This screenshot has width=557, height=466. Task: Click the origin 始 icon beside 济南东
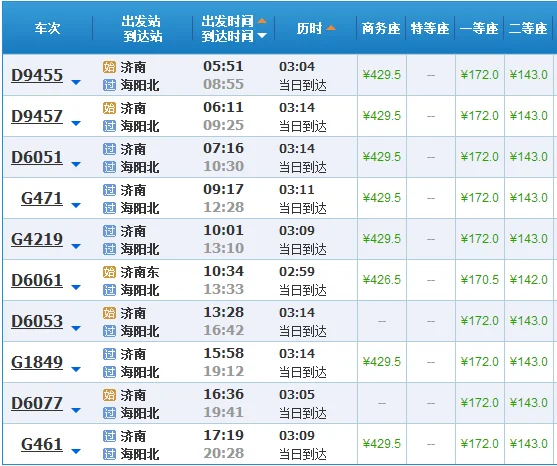[x=109, y=272]
